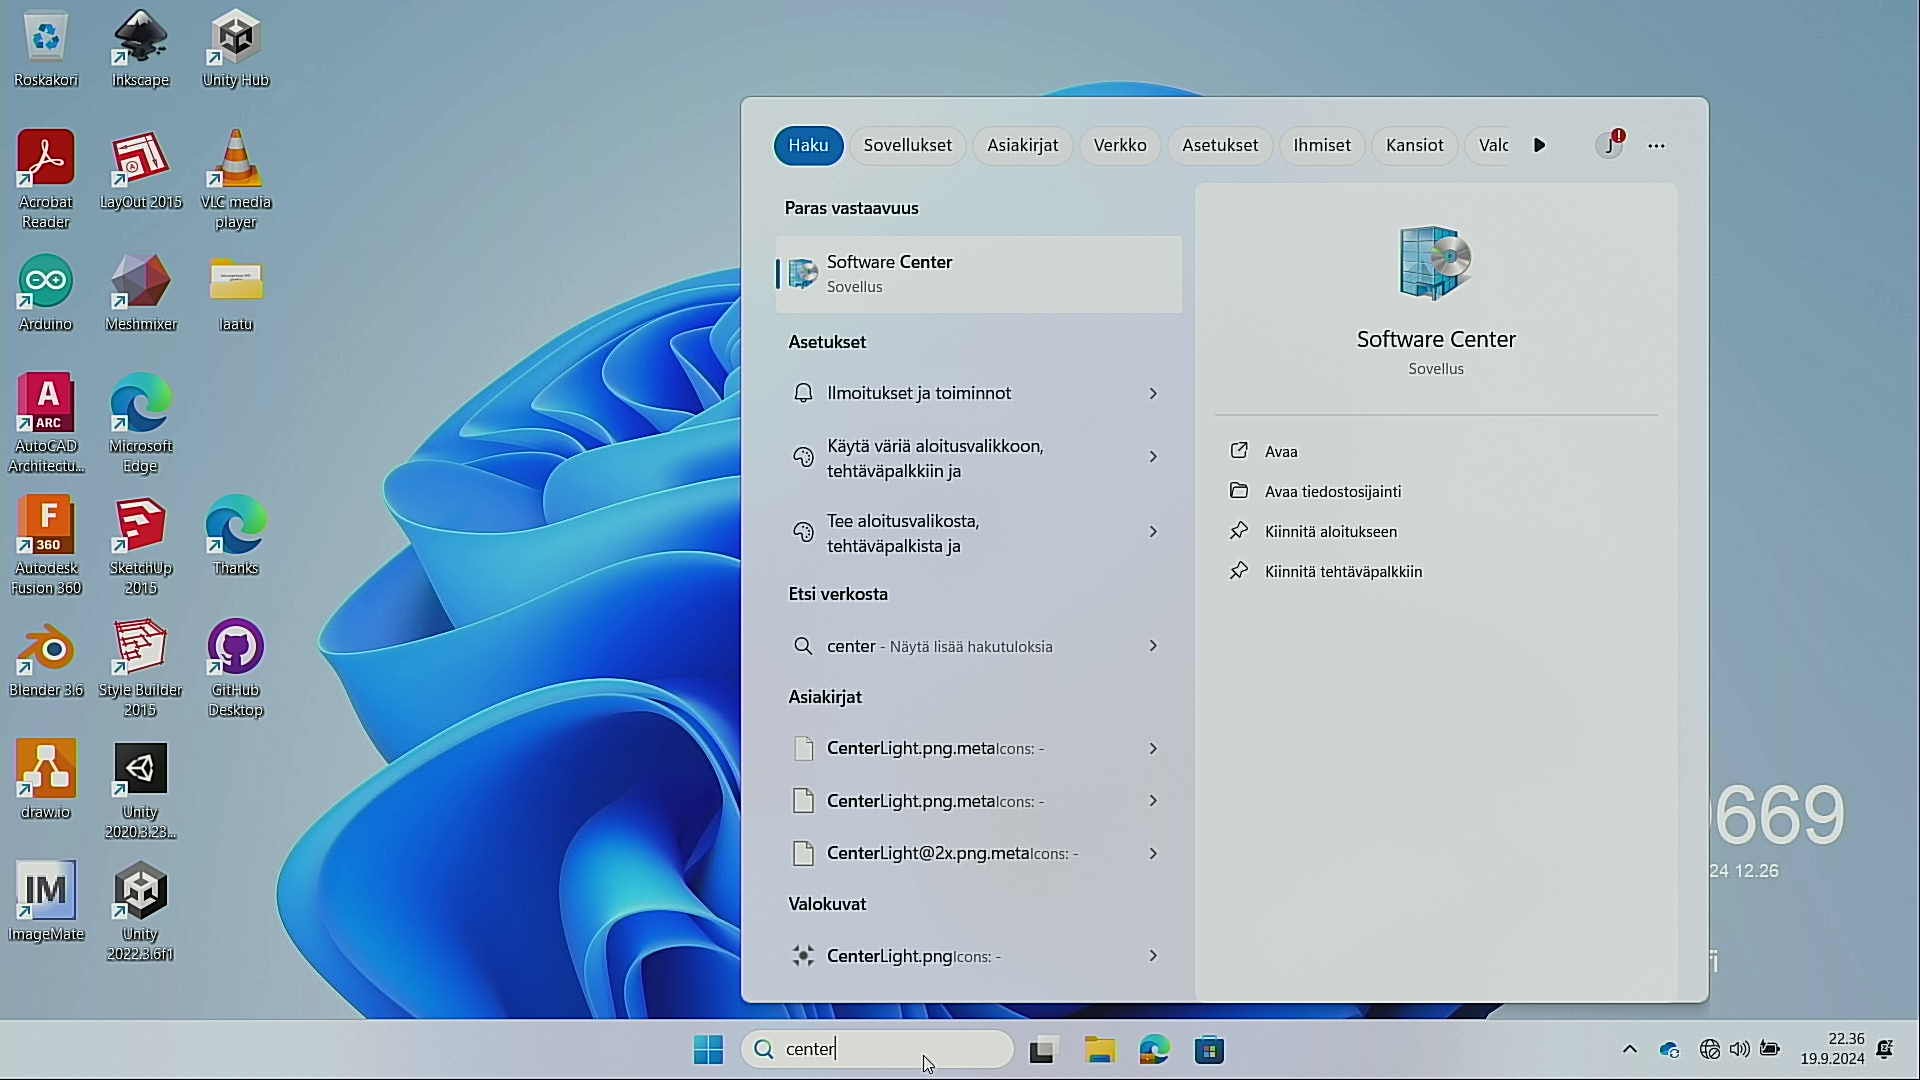This screenshot has width=1920, height=1080.
Task: Open Software Center best match result
Action: (979, 274)
